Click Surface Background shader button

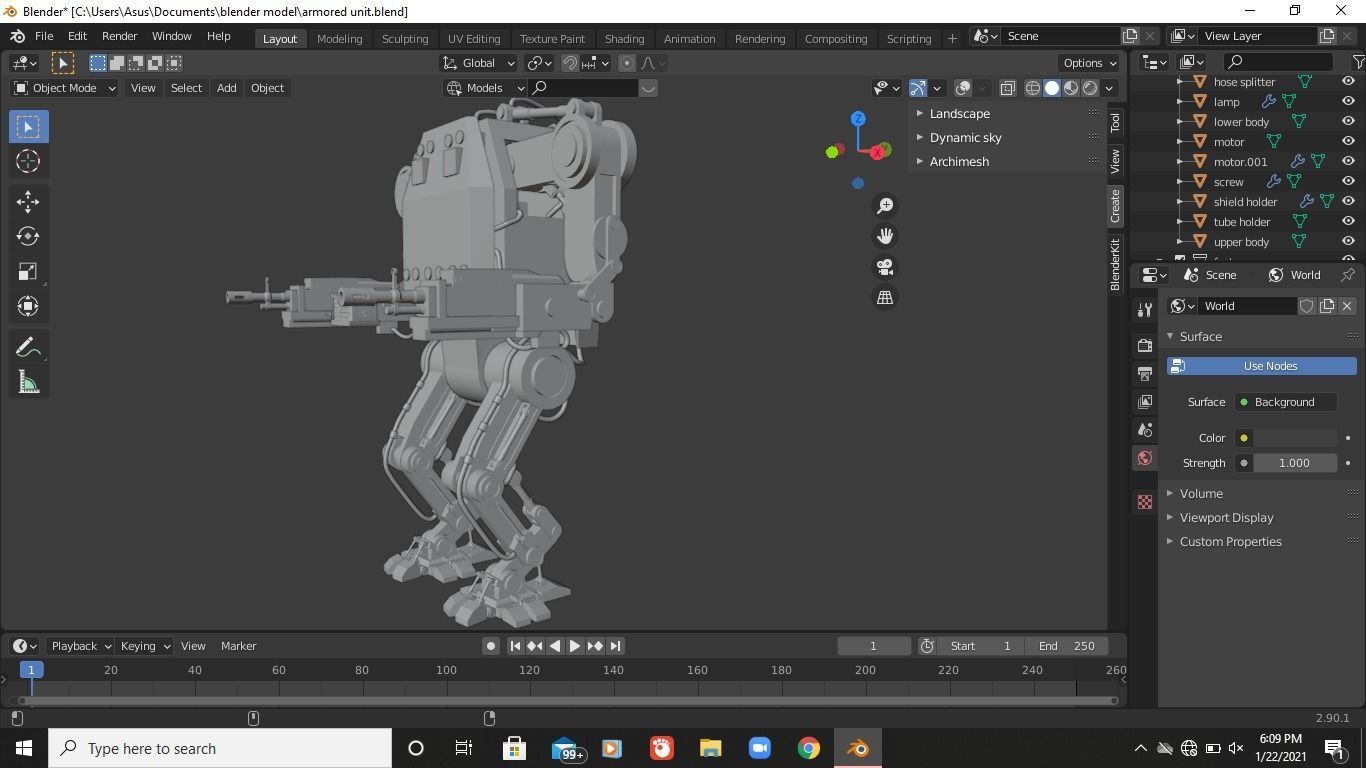1286,402
